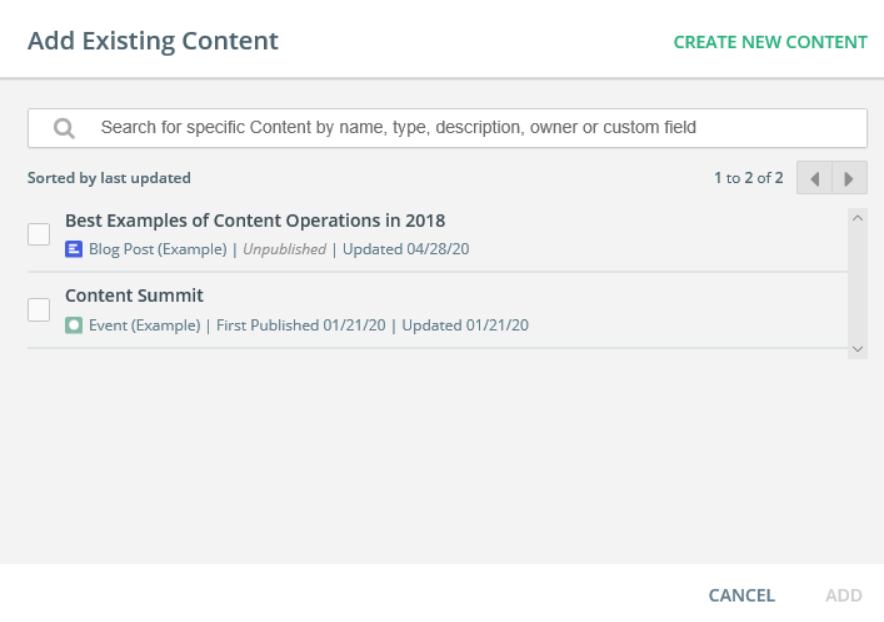
Task: Click the scrollbar up arrow
Action: [857, 218]
